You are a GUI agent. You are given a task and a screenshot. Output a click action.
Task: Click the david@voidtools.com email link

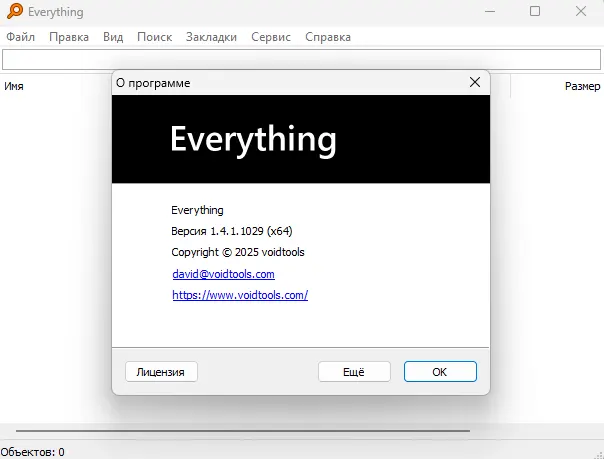pos(223,274)
